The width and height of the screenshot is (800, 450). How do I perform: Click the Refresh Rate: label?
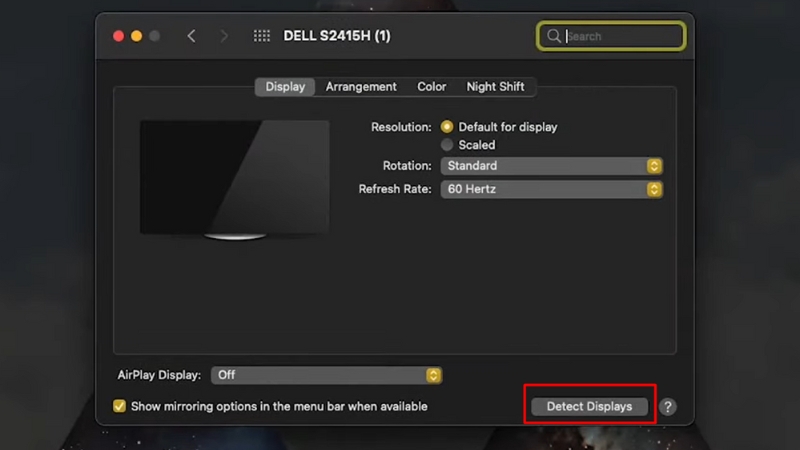[395, 189]
